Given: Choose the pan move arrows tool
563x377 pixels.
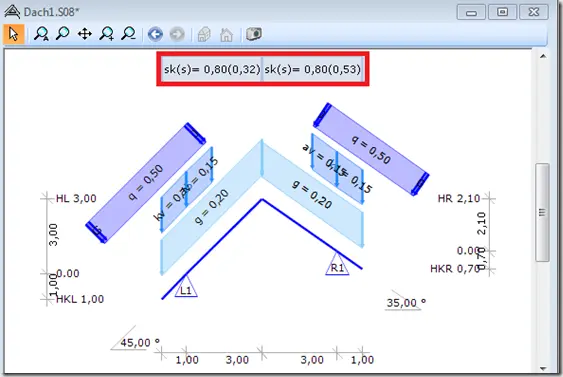Looking at the screenshot, I should click(x=85, y=34).
